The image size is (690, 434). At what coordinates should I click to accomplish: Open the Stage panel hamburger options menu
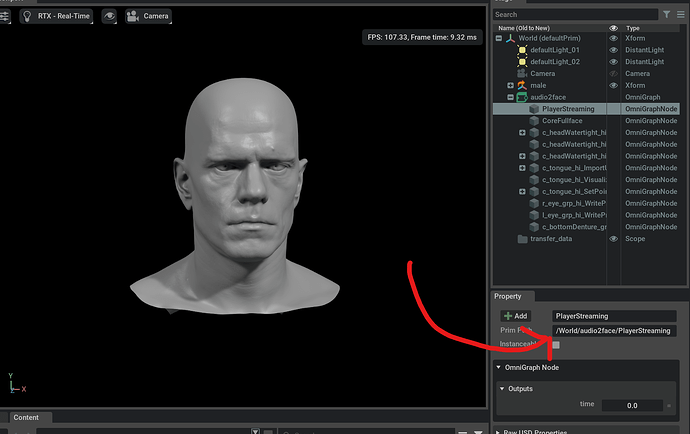682,14
